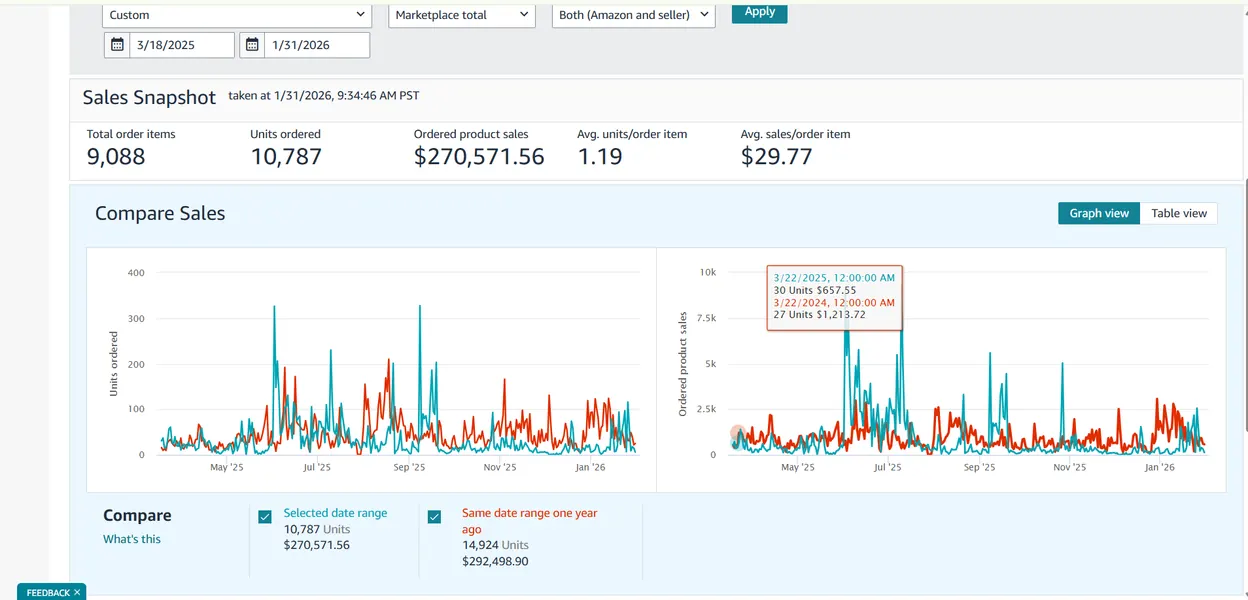Open the FEEDBACK panel
The height and width of the screenshot is (600, 1248).
pos(48,593)
